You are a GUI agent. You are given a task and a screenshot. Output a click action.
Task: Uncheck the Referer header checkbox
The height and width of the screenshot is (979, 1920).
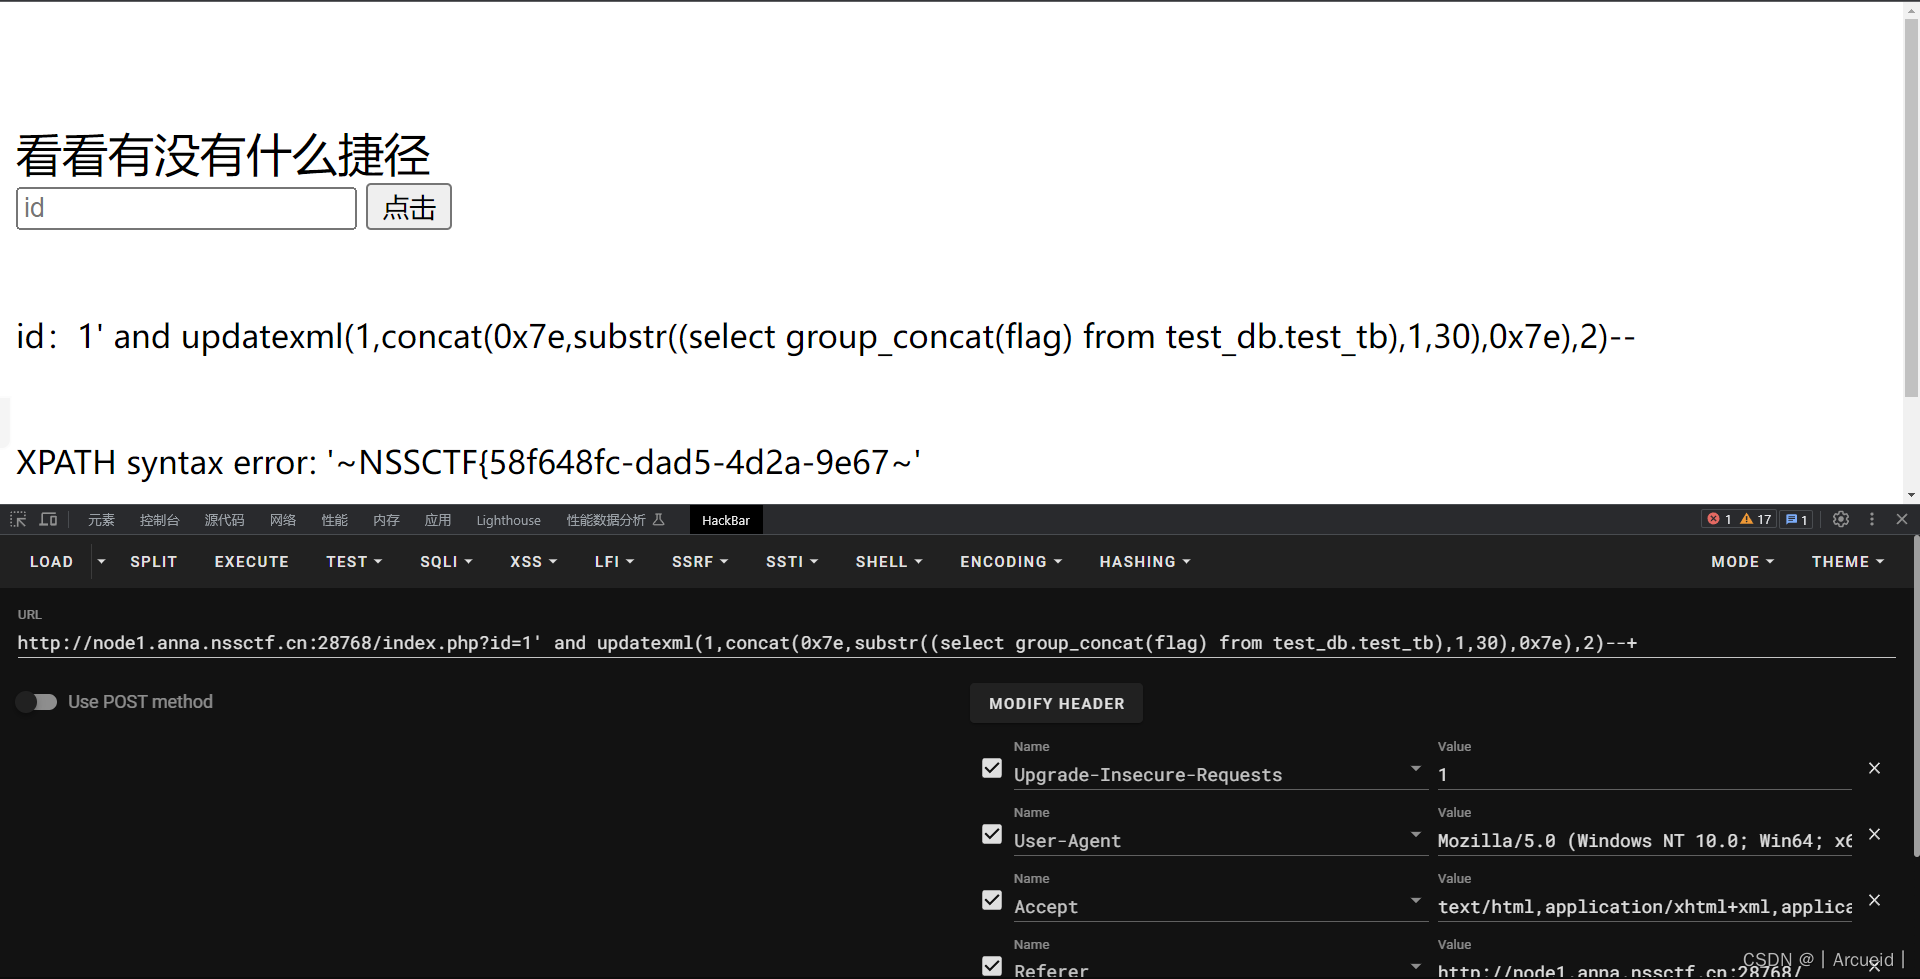[x=992, y=966]
